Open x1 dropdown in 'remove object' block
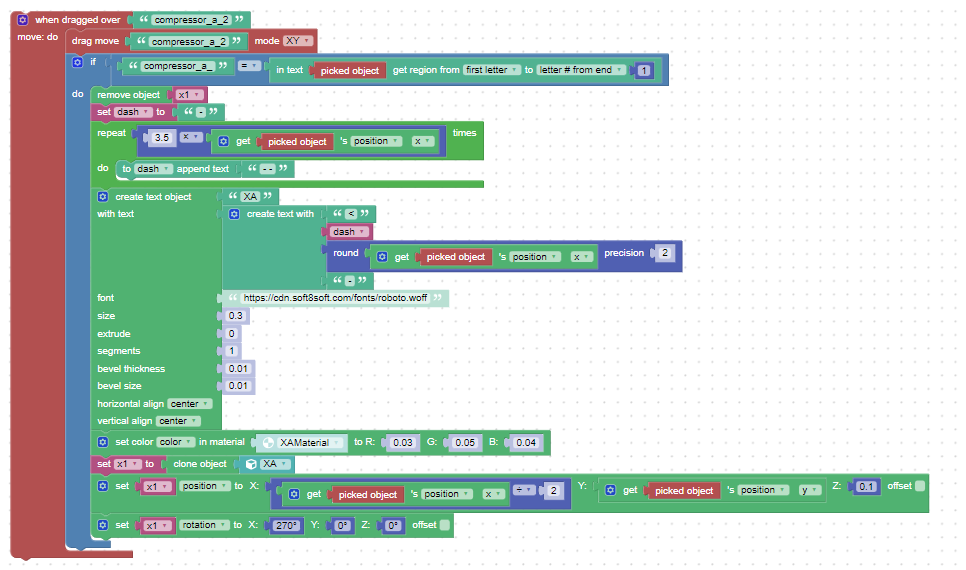The height and width of the screenshot is (570, 966). [189, 94]
